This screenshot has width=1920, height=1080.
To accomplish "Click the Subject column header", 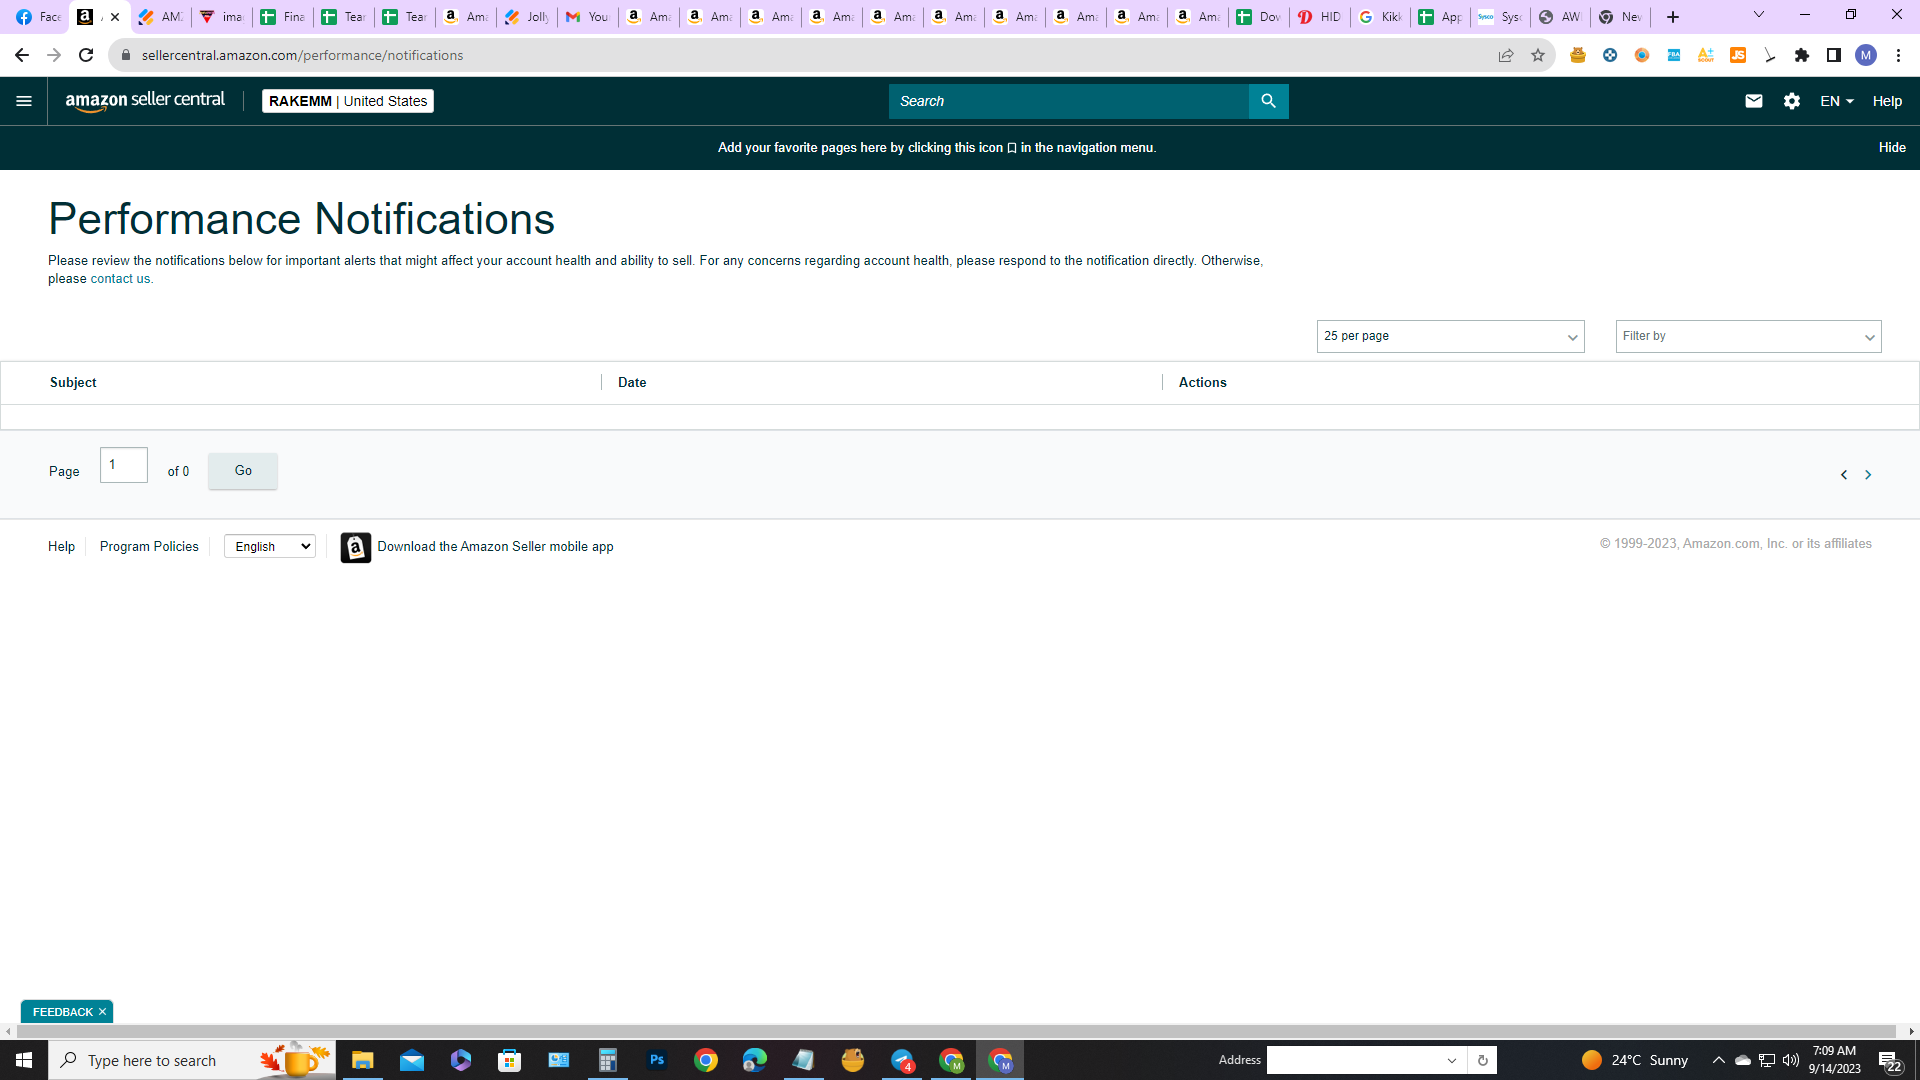I will [x=73, y=382].
